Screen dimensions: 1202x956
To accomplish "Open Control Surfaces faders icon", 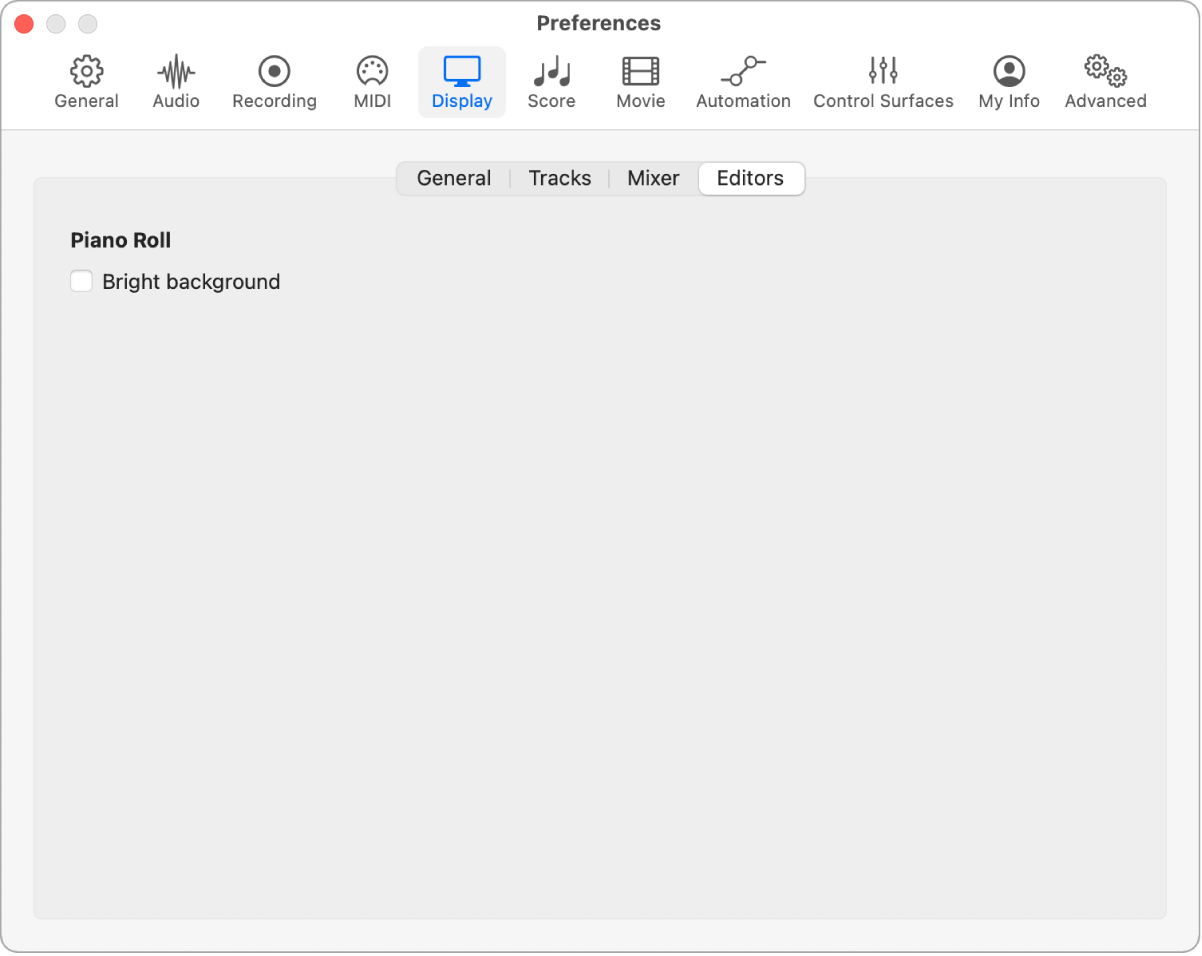I will [x=883, y=71].
